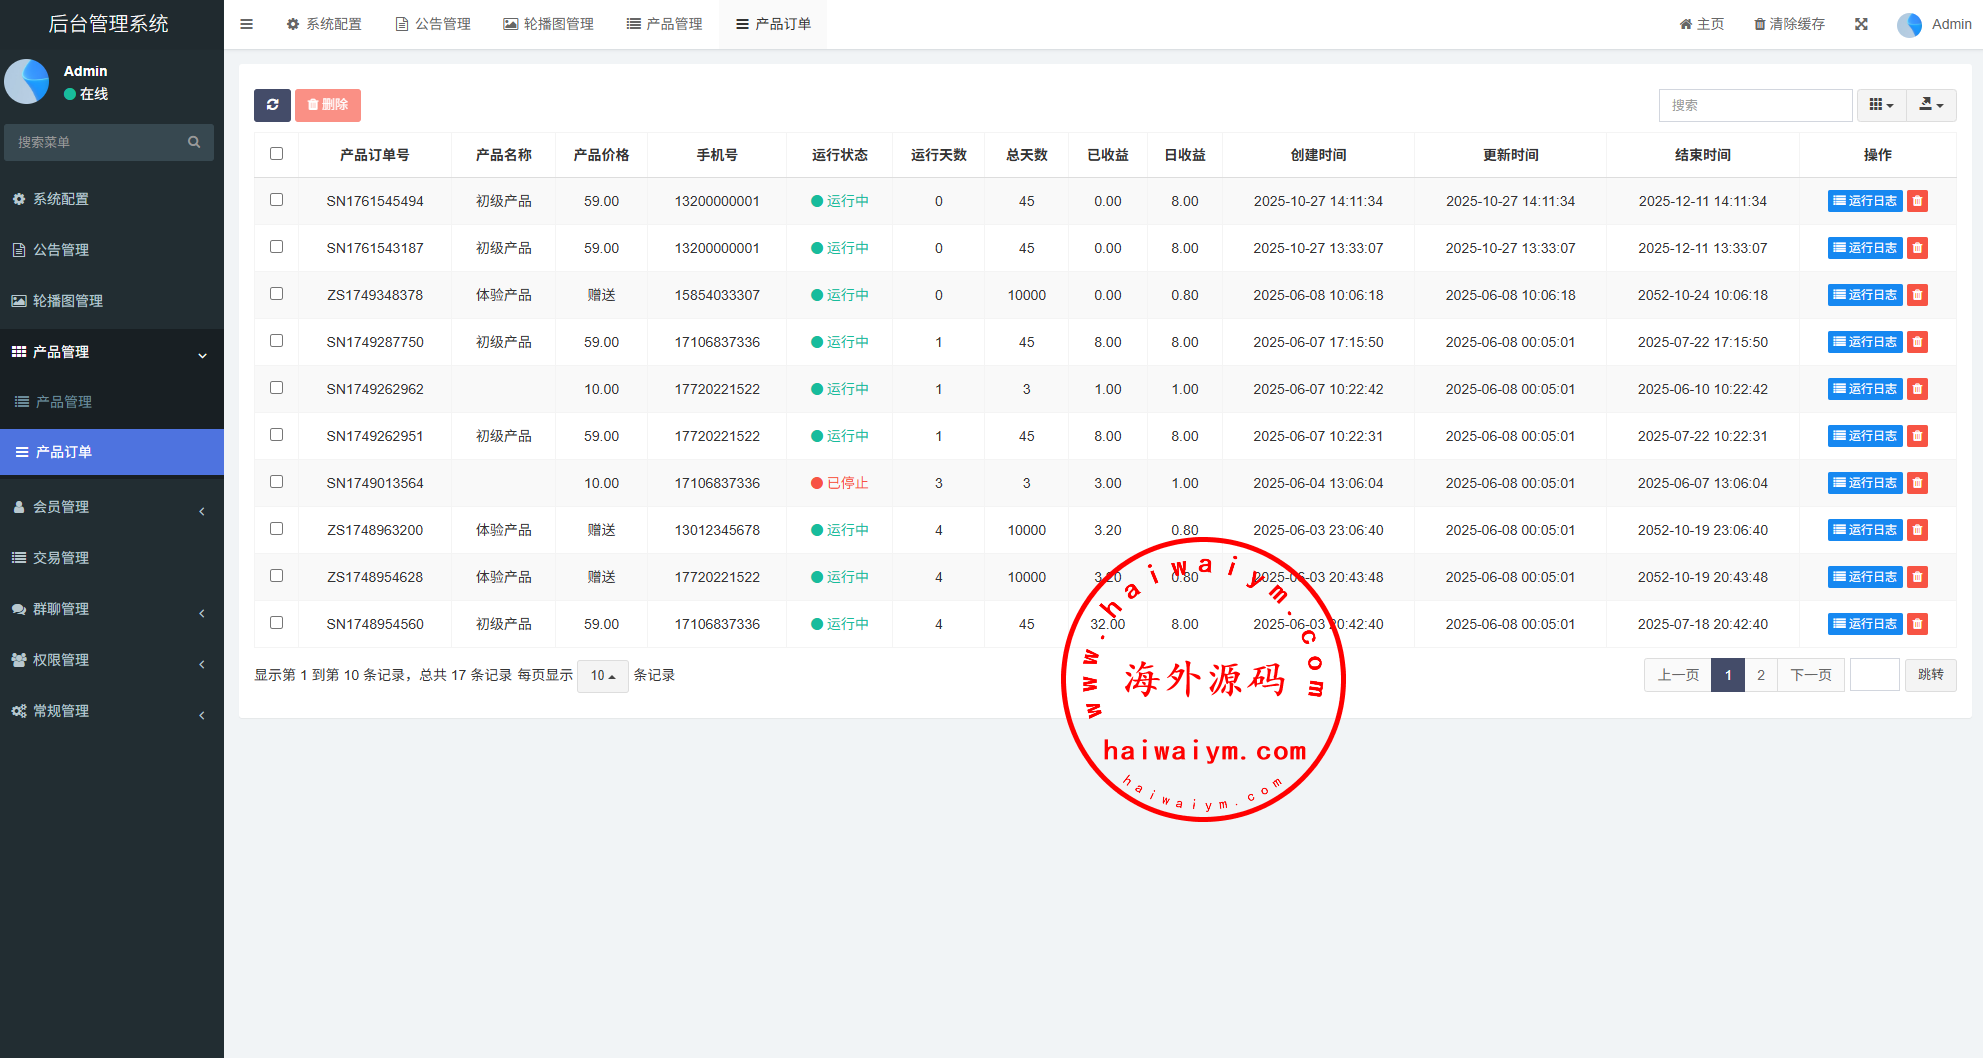Click trash icon for order SN1749013564
The height and width of the screenshot is (1058, 1983).
tap(1917, 483)
